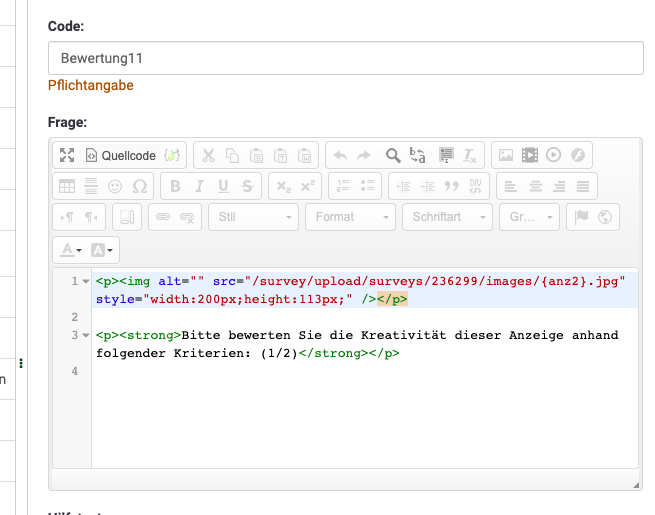Screen dimensions: 655x515
Task: Toggle strikethrough formatting
Action: click(x=248, y=186)
